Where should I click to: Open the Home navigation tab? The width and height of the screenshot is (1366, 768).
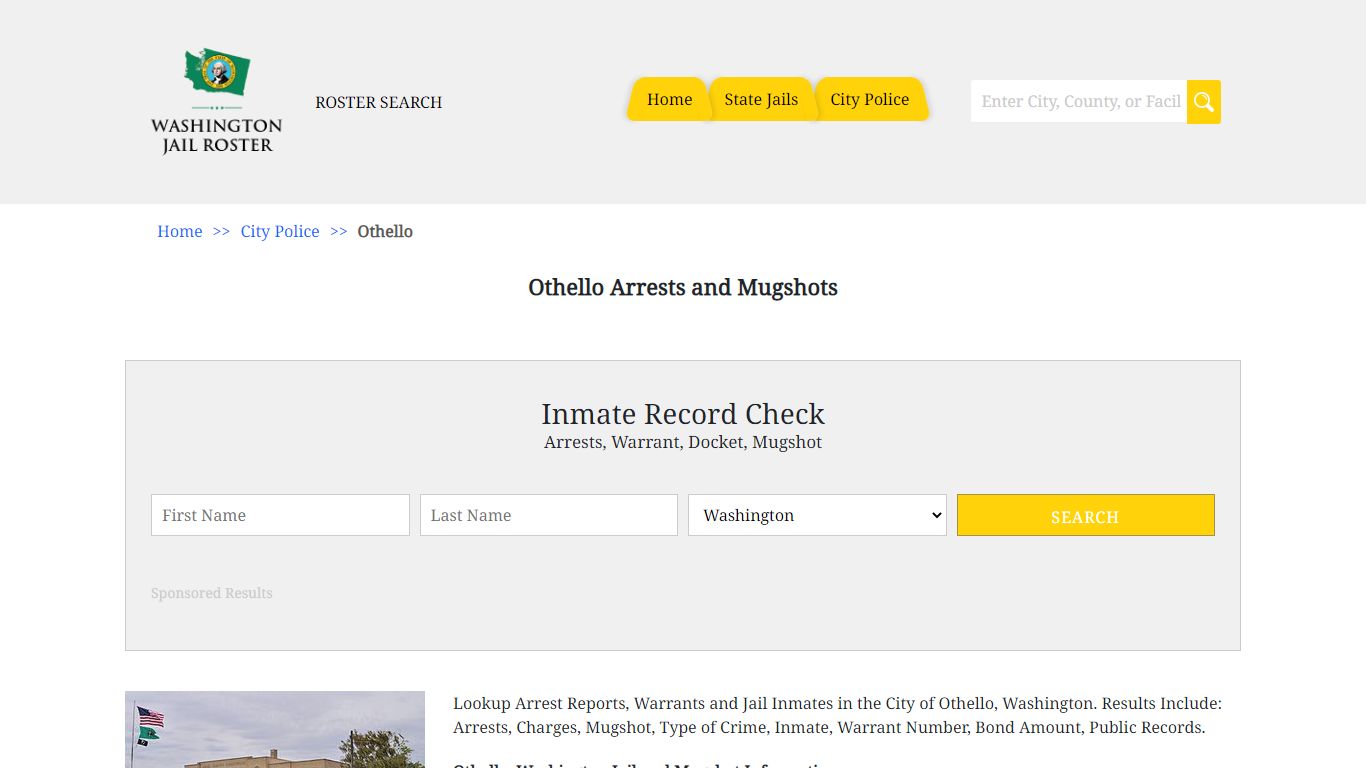click(669, 99)
